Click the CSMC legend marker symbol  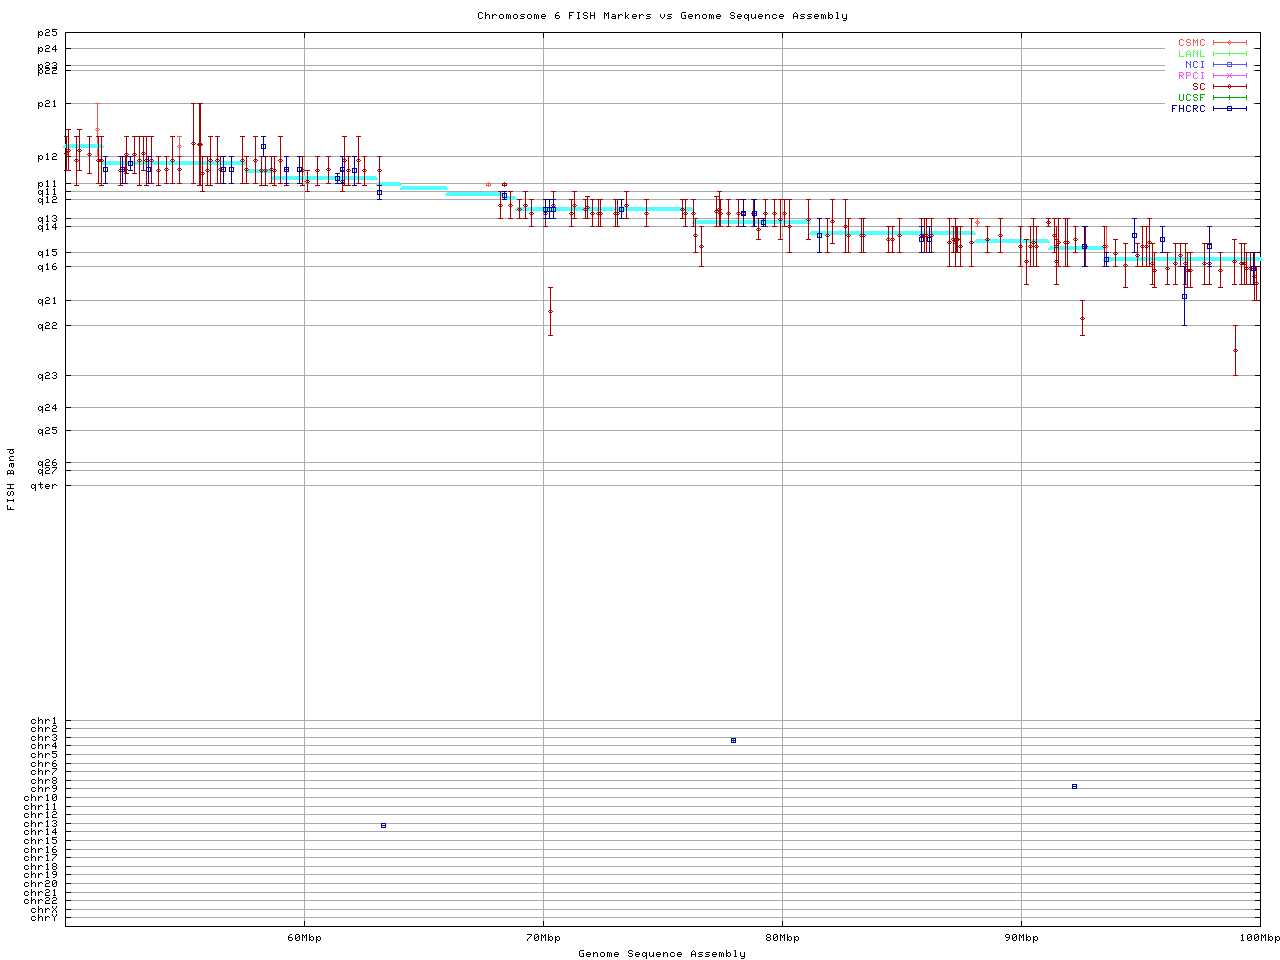pyautogui.click(x=1229, y=43)
